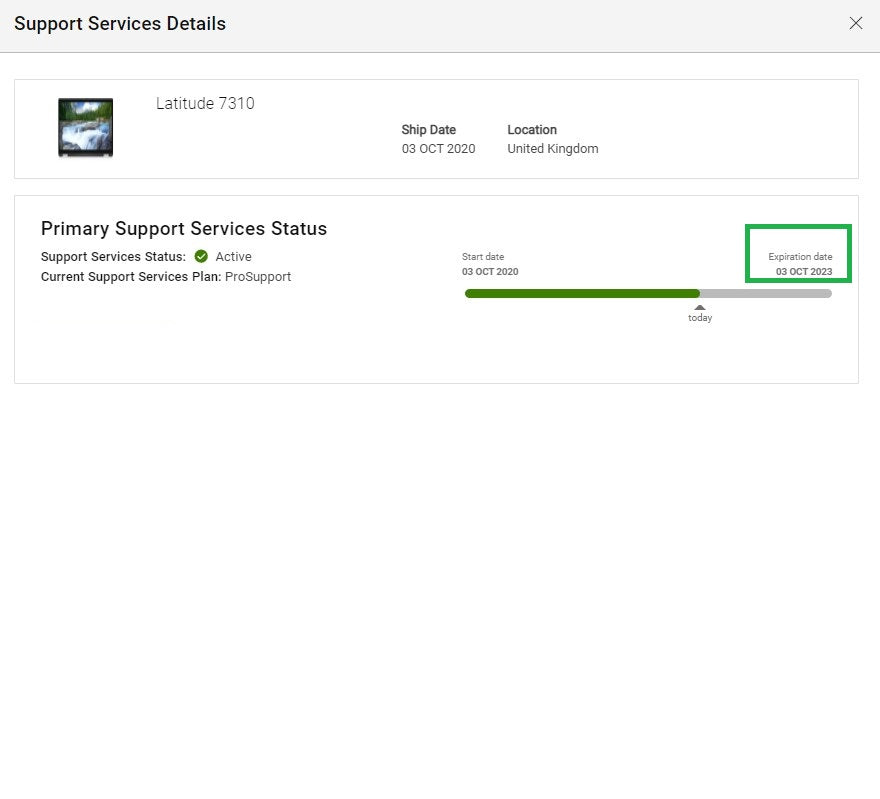Click the Current Support Services Plan label

pos(130,277)
